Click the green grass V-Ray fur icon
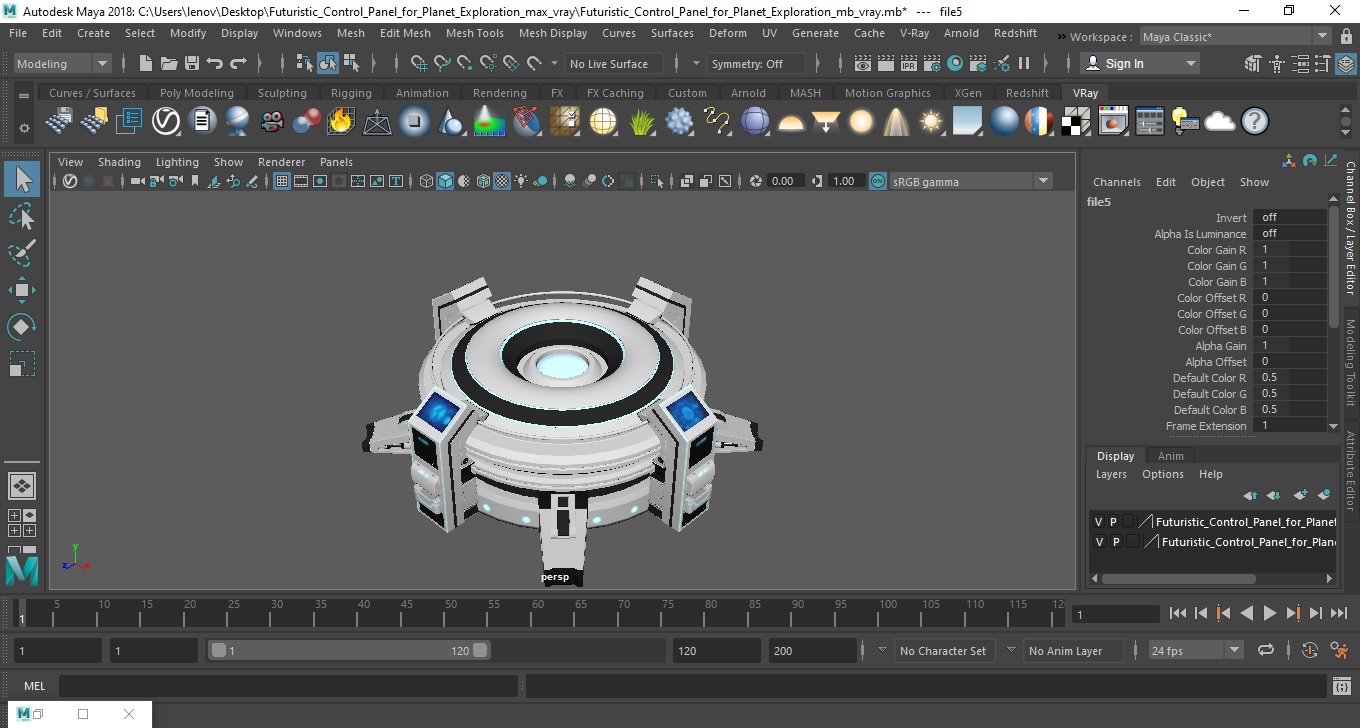Viewport: 1360px width, 728px height. 641,122
